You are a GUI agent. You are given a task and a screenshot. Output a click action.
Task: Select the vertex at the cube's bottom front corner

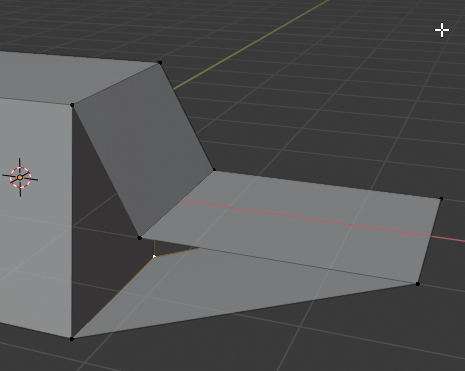click(72, 339)
